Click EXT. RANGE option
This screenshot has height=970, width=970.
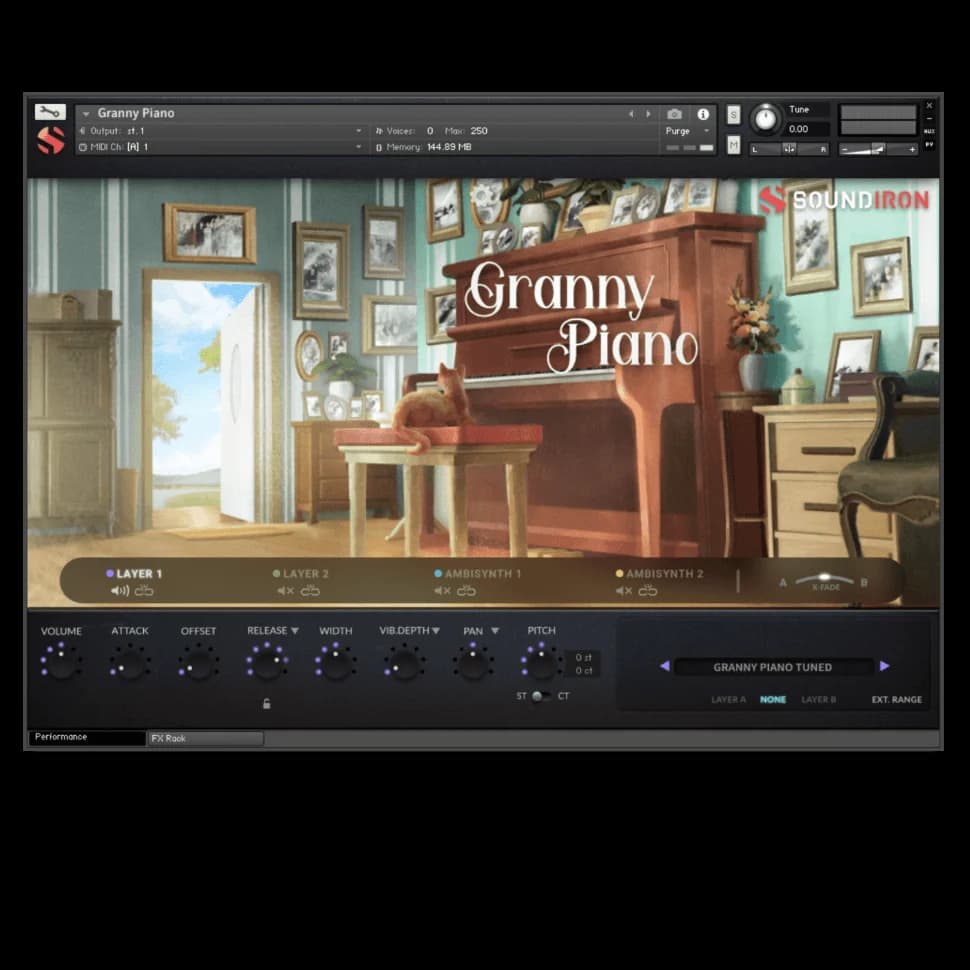click(897, 699)
